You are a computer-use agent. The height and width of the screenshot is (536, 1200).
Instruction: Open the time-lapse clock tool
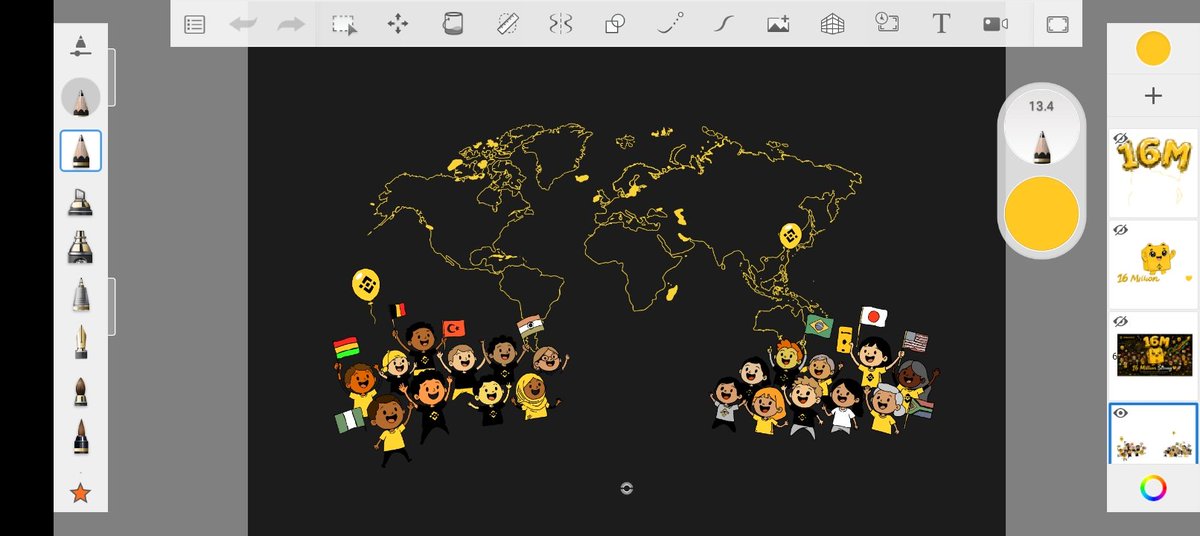tap(886, 22)
